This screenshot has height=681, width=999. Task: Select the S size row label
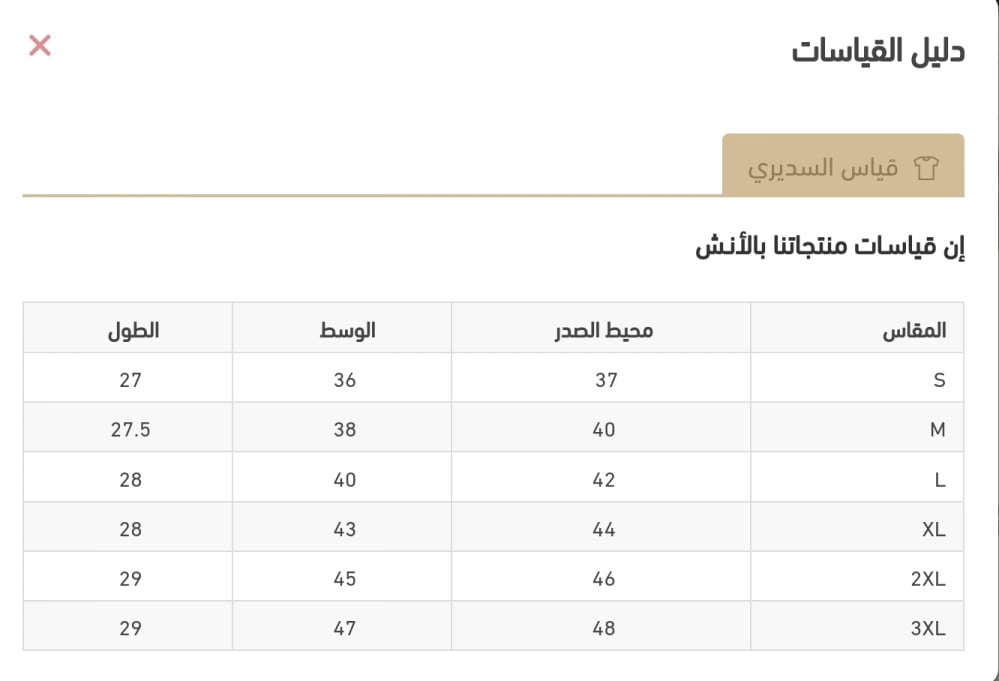click(938, 380)
